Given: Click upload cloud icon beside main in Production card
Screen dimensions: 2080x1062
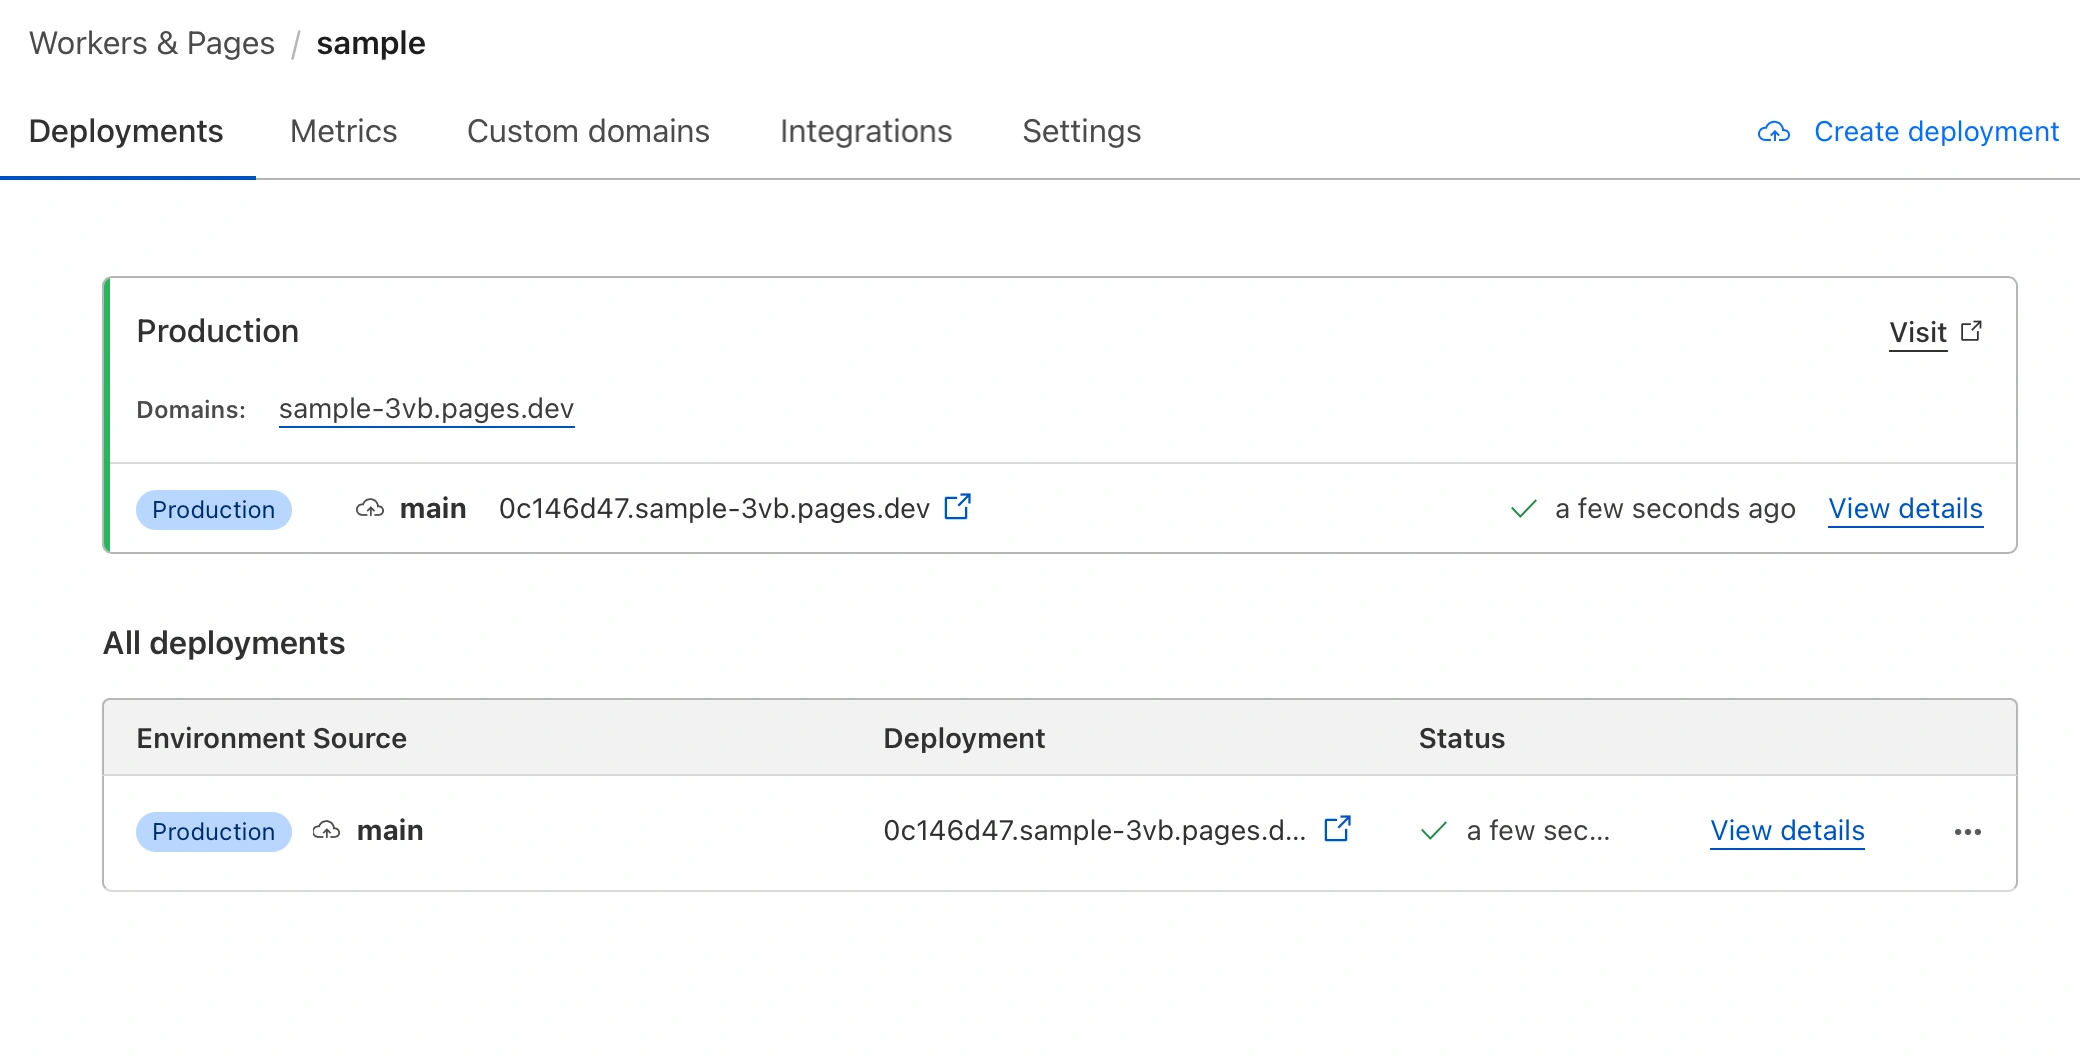Looking at the screenshot, I should pyautogui.click(x=370, y=509).
